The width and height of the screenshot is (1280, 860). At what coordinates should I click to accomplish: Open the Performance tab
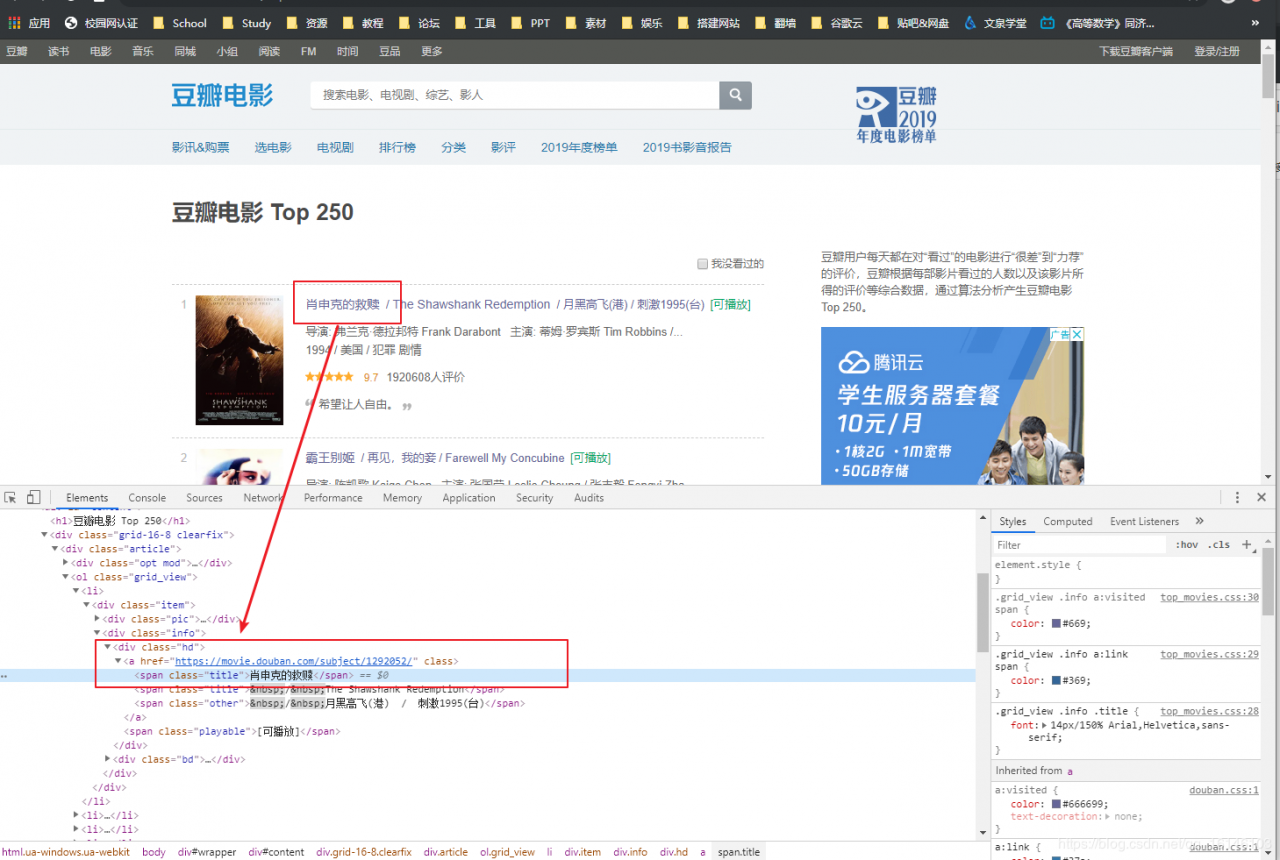click(x=333, y=498)
